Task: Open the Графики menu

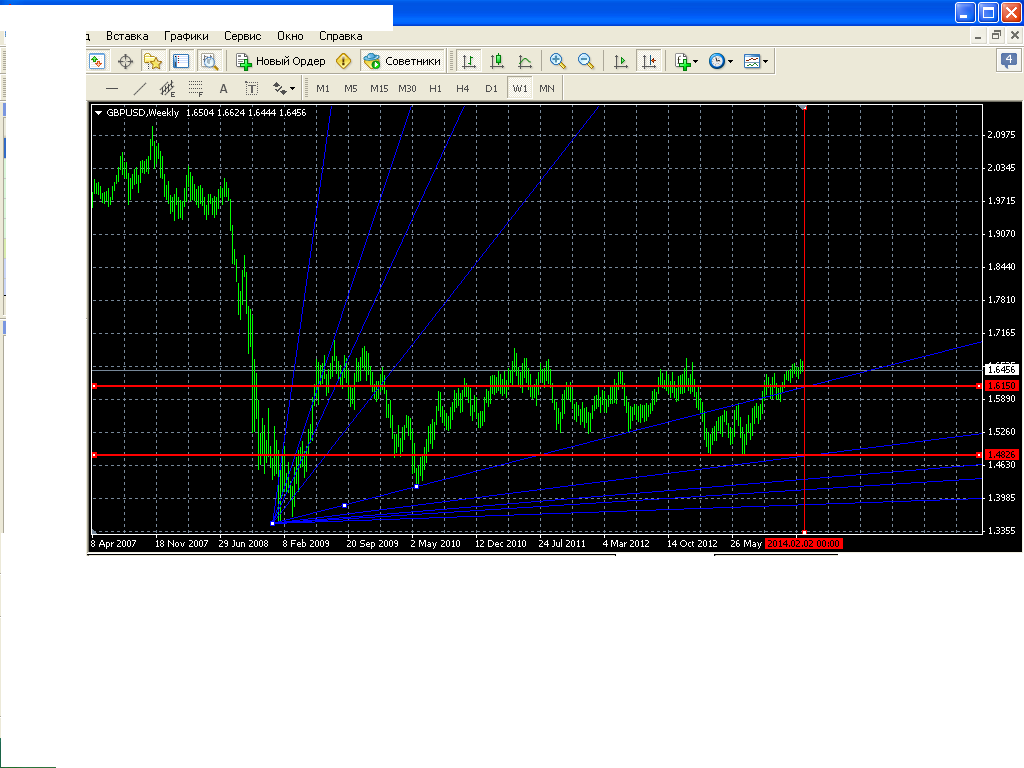Action: 187,35
